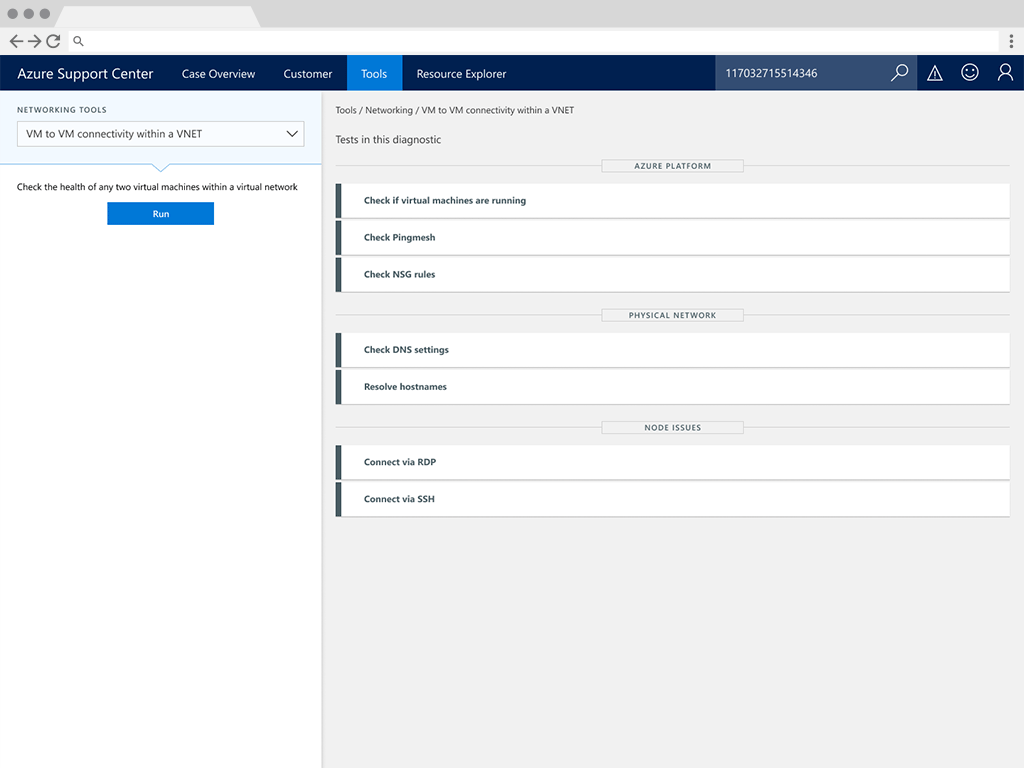Screen dimensions: 1024x768
Task: Click the Tools breadcrumb link
Action: (346, 110)
